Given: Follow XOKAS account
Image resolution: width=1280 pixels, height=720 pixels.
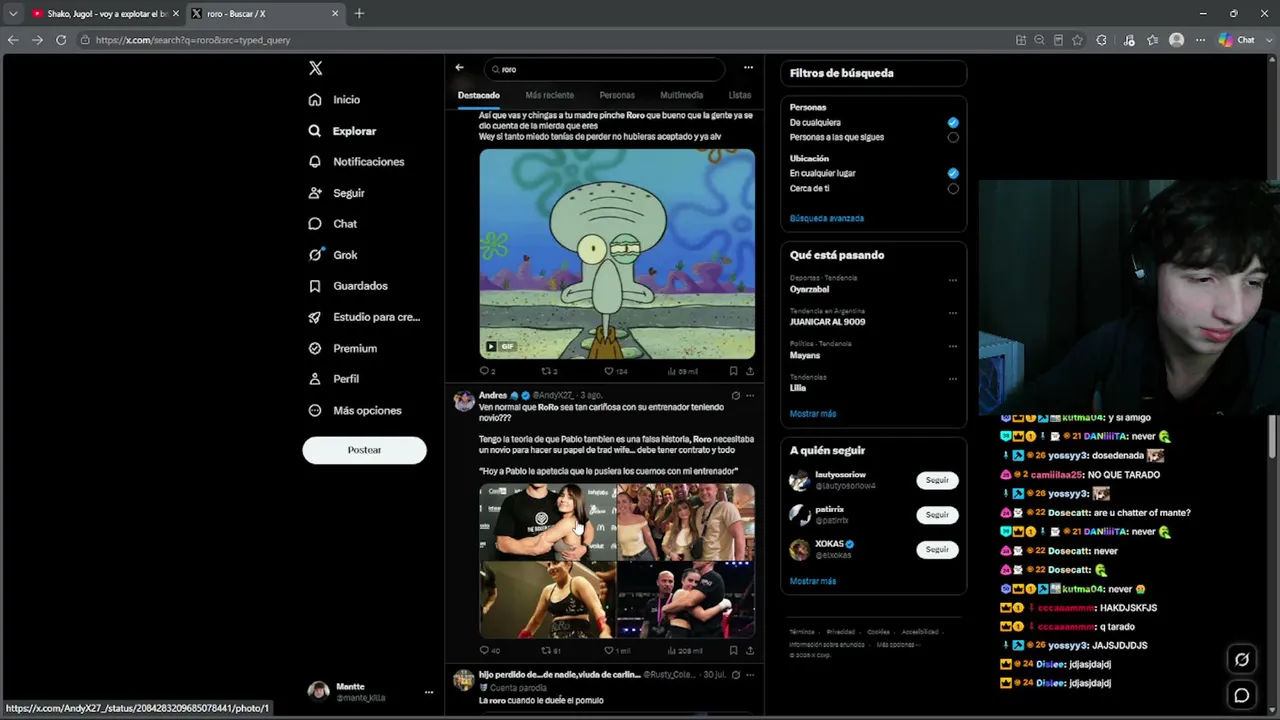Looking at the screenshot, I should coord(937,549).
